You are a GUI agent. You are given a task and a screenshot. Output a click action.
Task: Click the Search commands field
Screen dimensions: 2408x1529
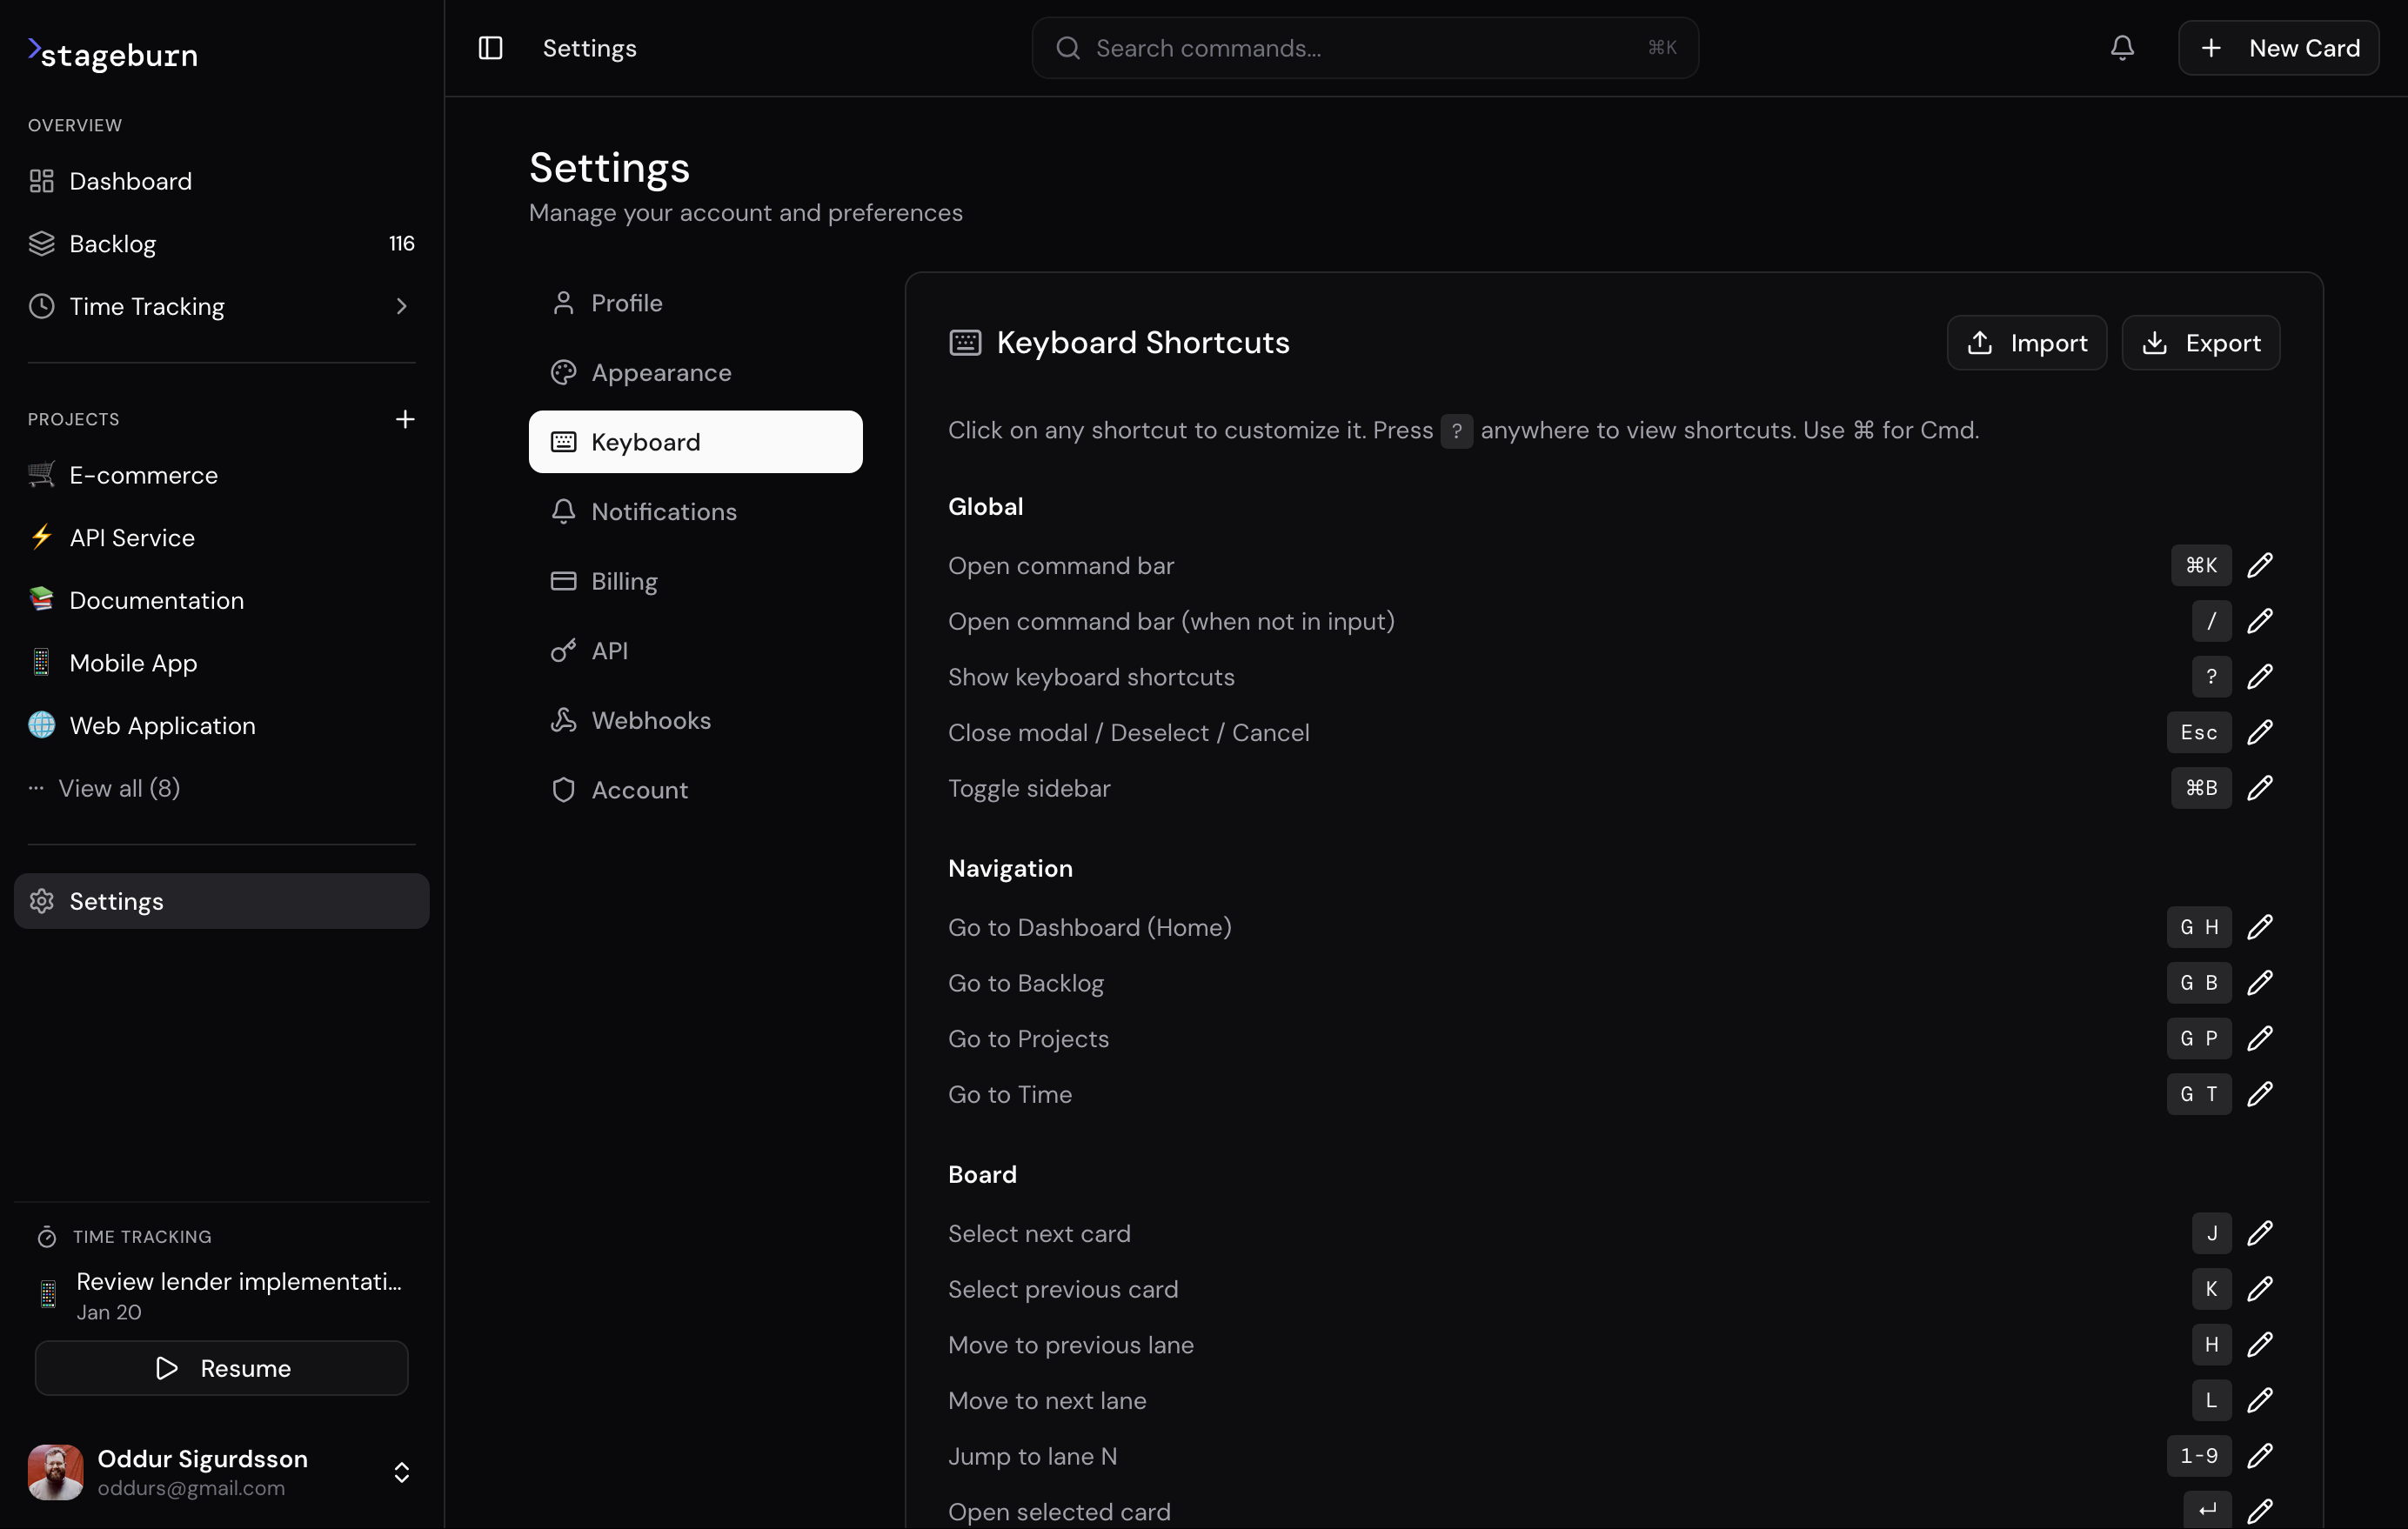[x=1363, y=47]
